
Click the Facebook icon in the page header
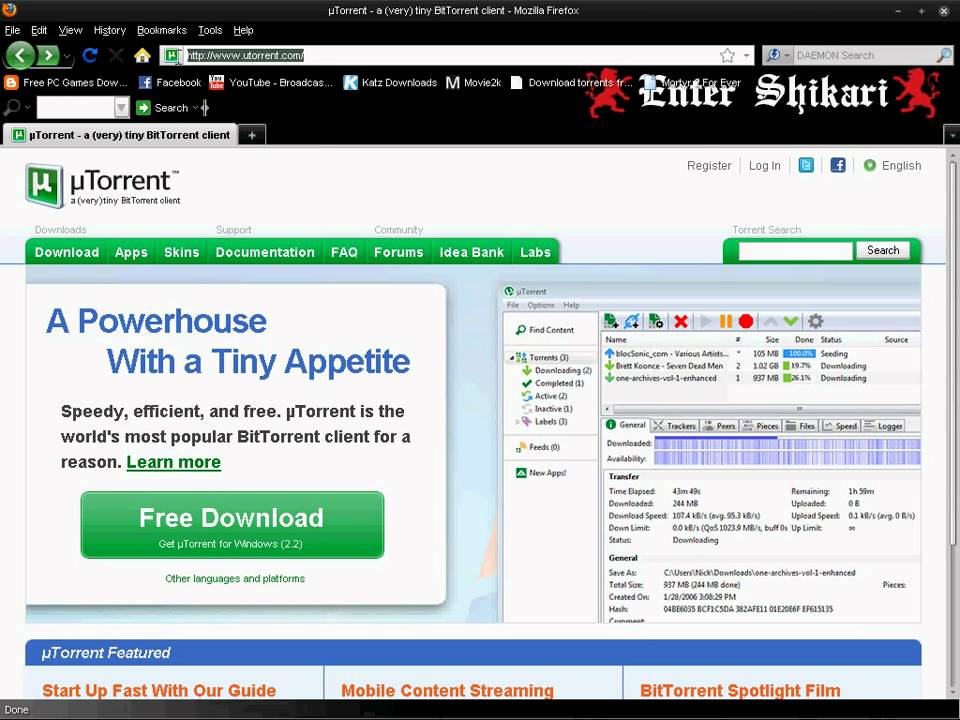(x=838, y=165)
